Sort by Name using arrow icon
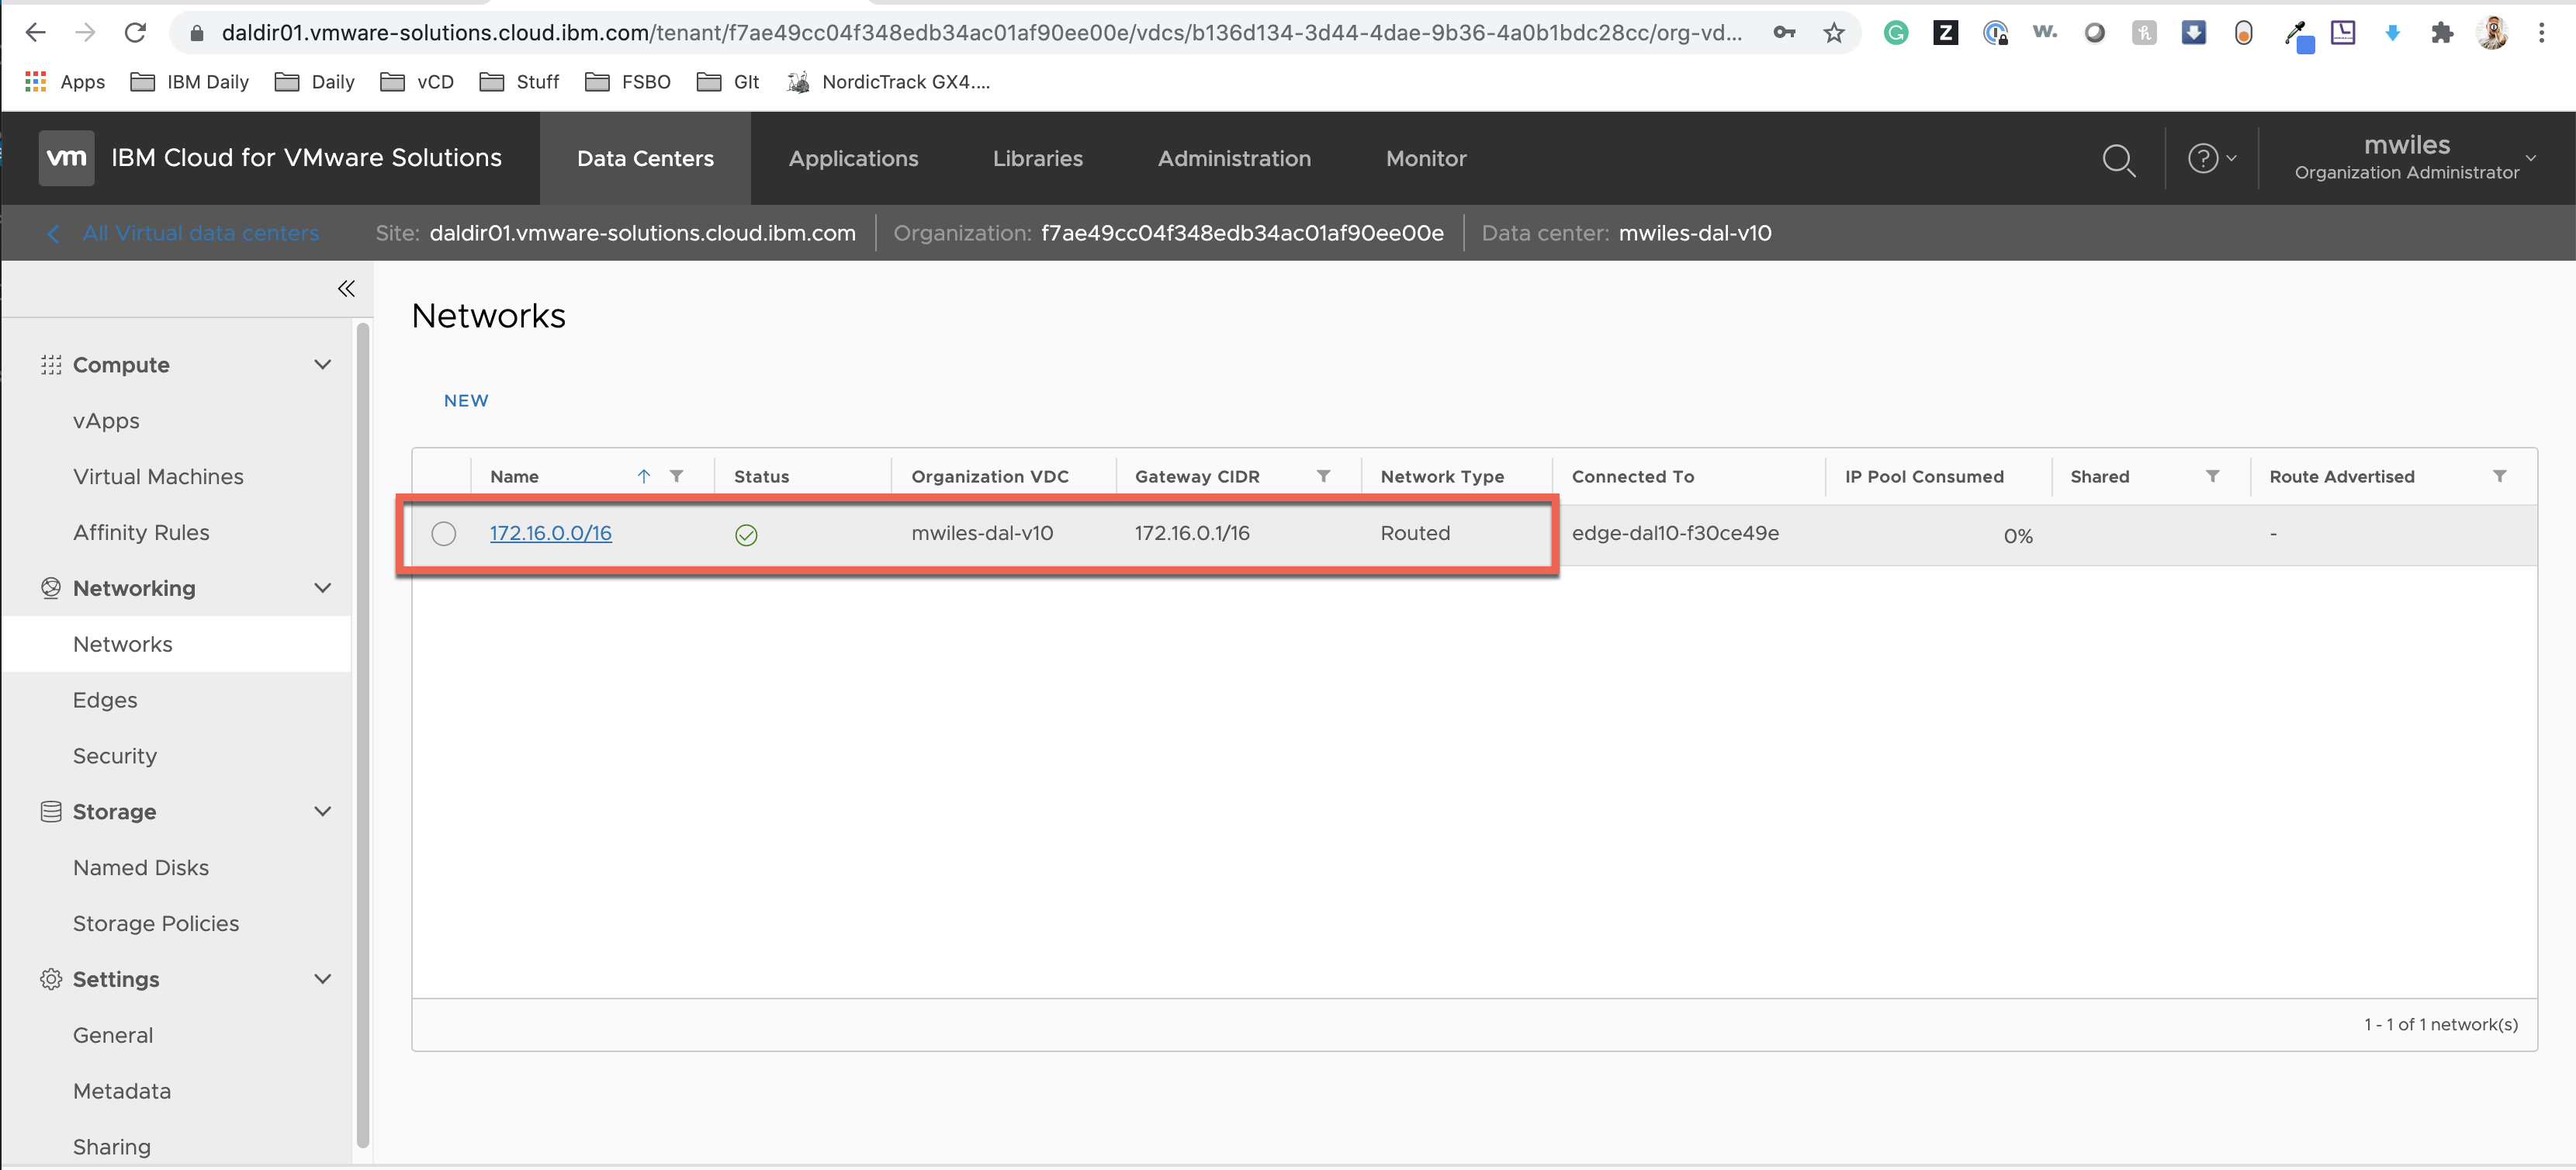2576x1170 pixels. [644, 476]
